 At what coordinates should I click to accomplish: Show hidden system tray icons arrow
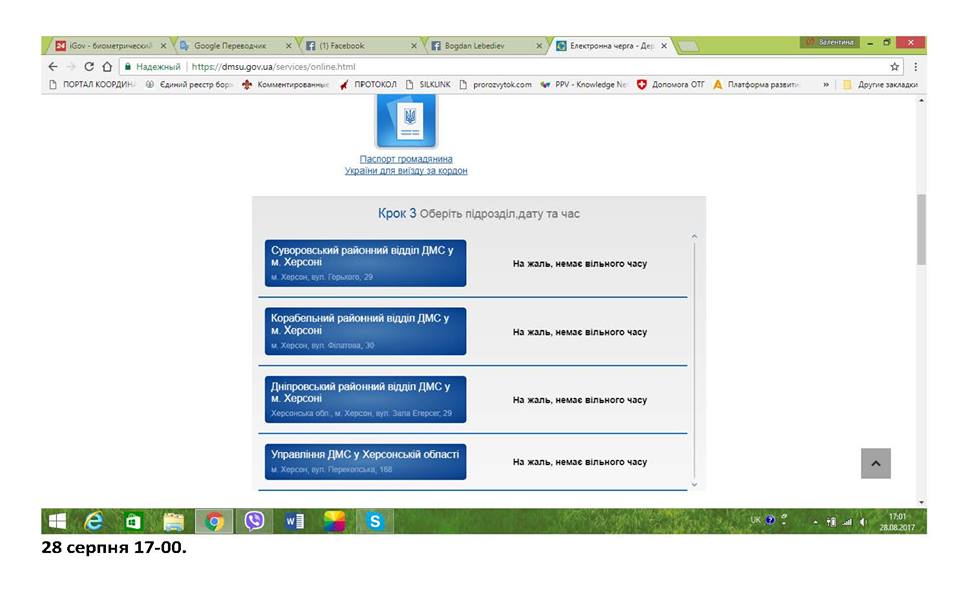pyautogui.click(x=815, y=522)
